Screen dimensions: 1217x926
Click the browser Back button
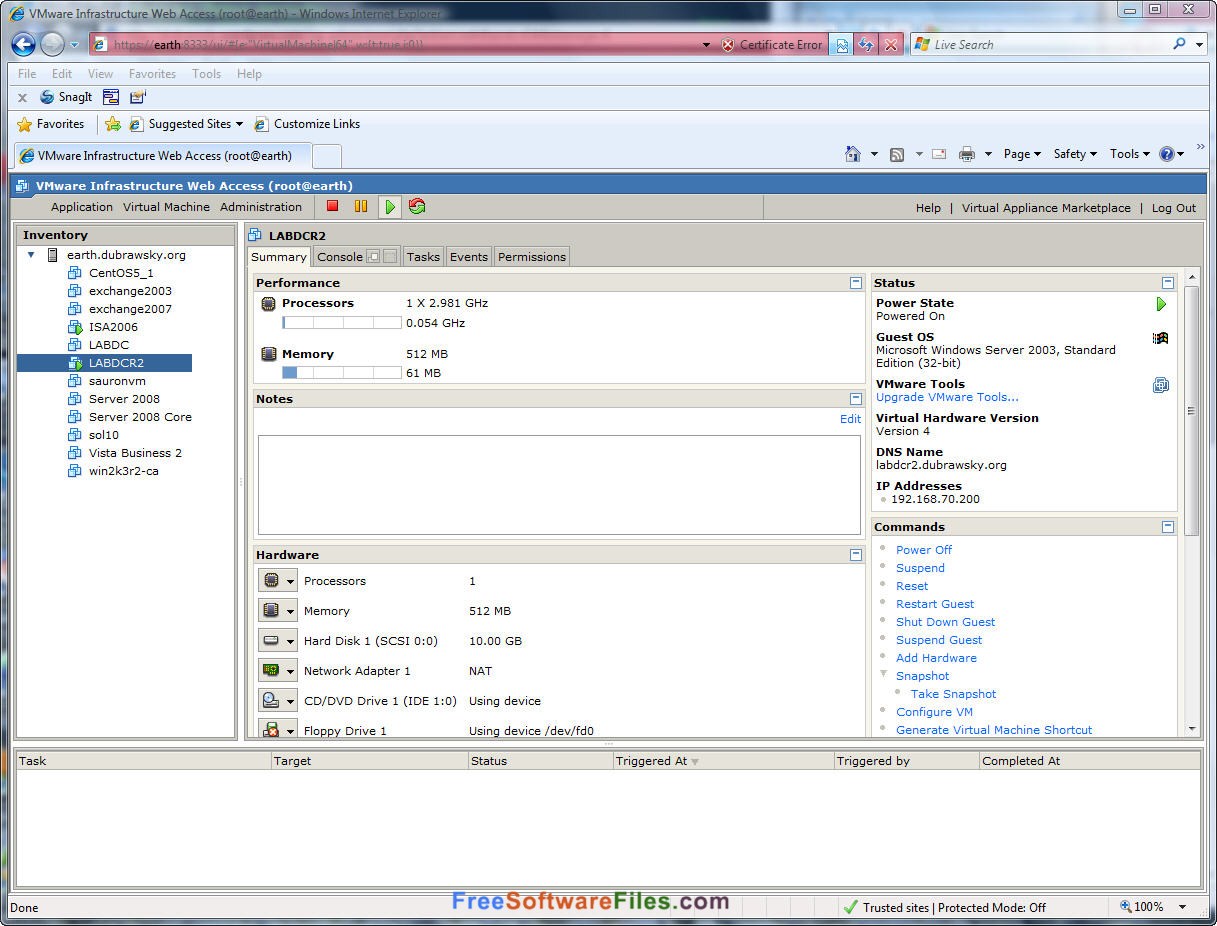tap(24, 44)
